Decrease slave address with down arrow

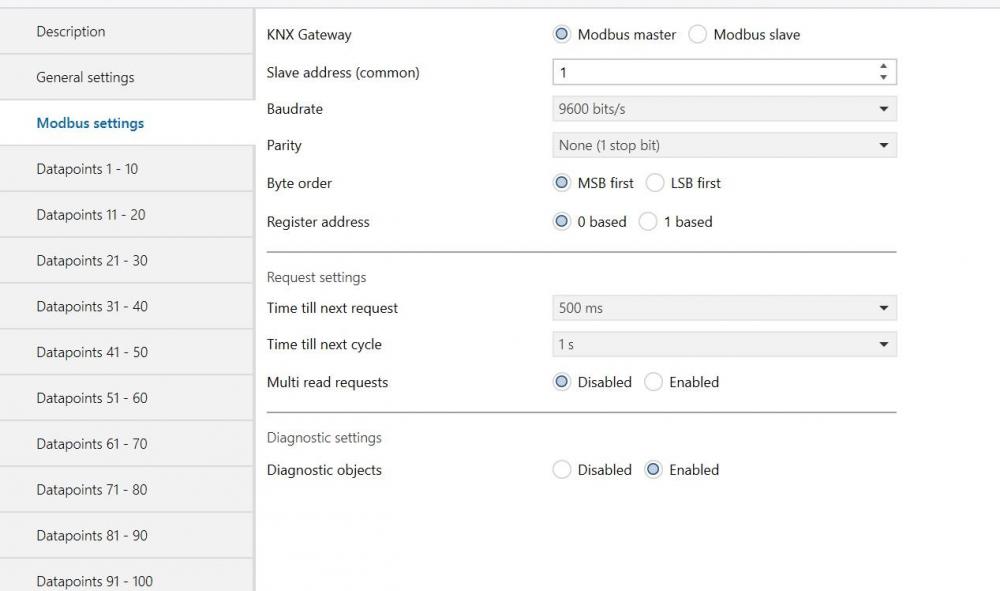pyautogui.click(x=883, y=77)
